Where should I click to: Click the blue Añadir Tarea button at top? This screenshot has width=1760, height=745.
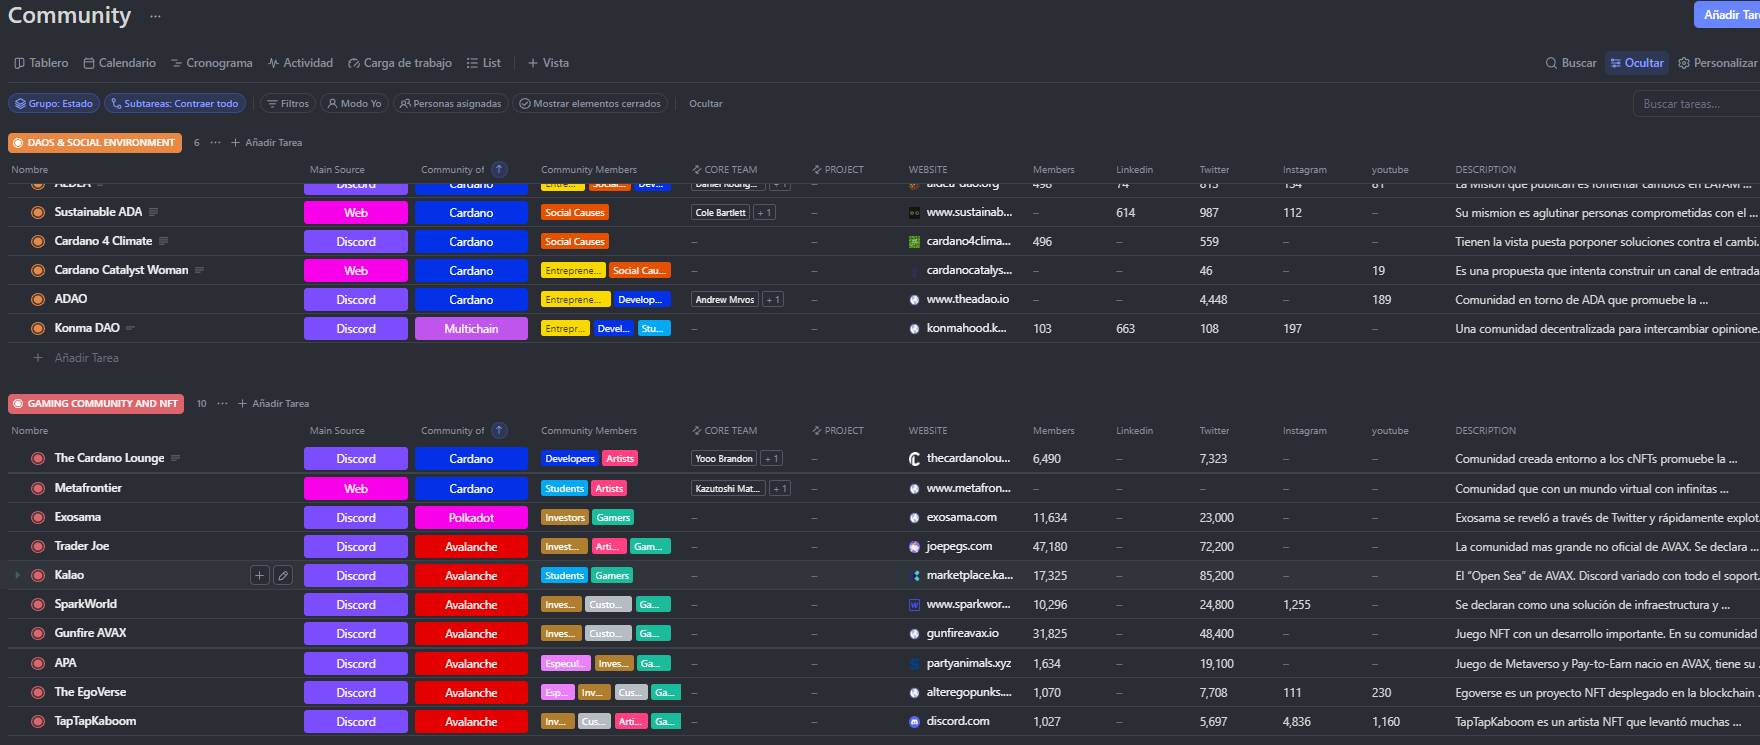point(1727,15)
